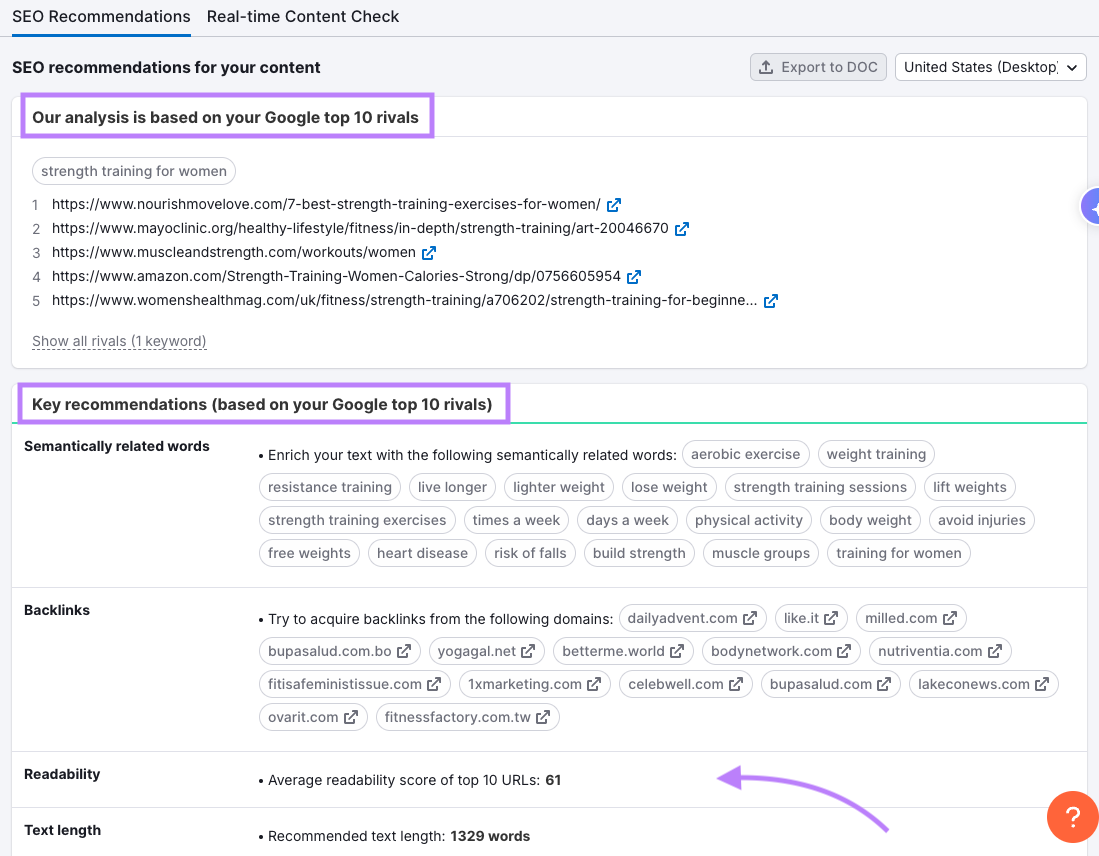Click the Export to DOC button

(818, 67)
